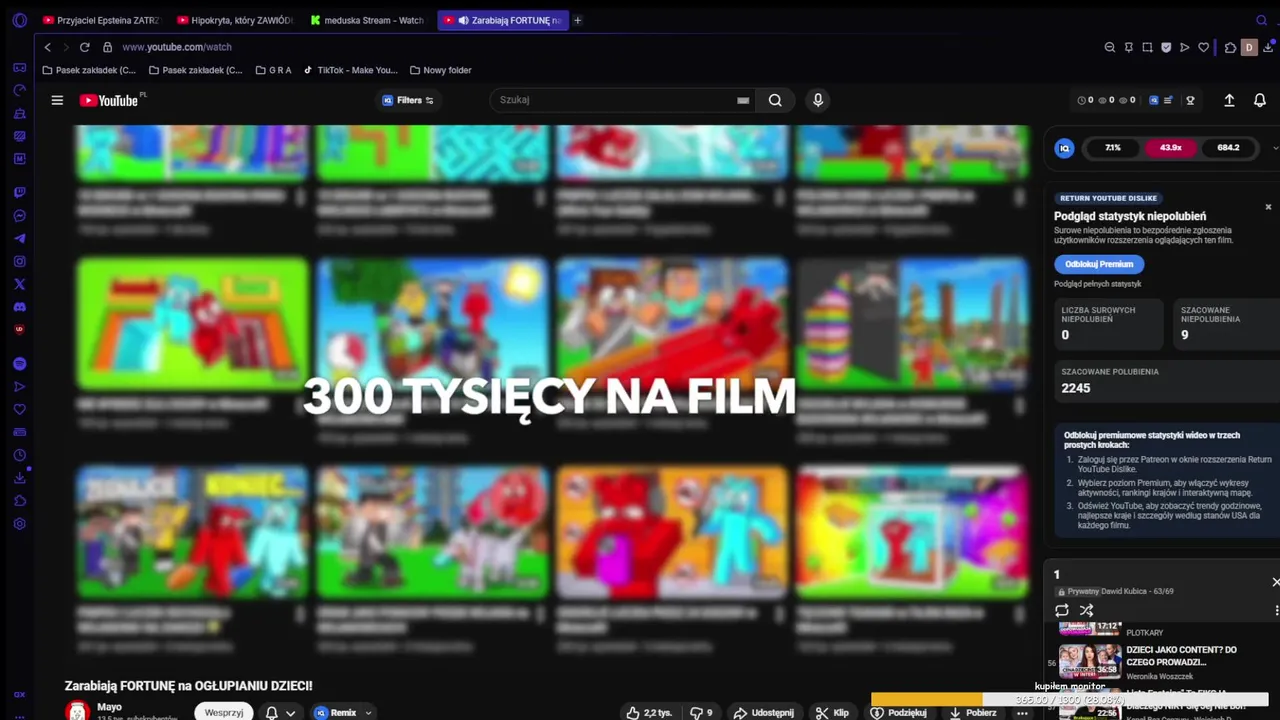The width and height of the screenshot is (1280, 720).
Task: Go back to the previous page
Action: point(47,47)
